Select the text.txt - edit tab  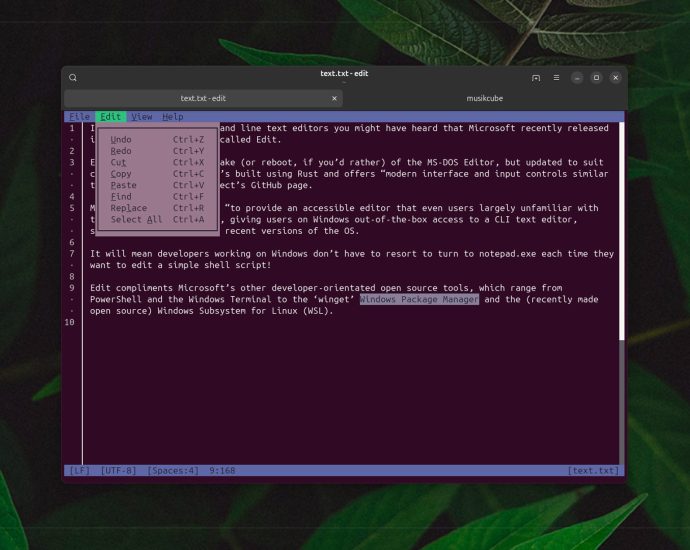pyautogui.click(x=203, y=99)
